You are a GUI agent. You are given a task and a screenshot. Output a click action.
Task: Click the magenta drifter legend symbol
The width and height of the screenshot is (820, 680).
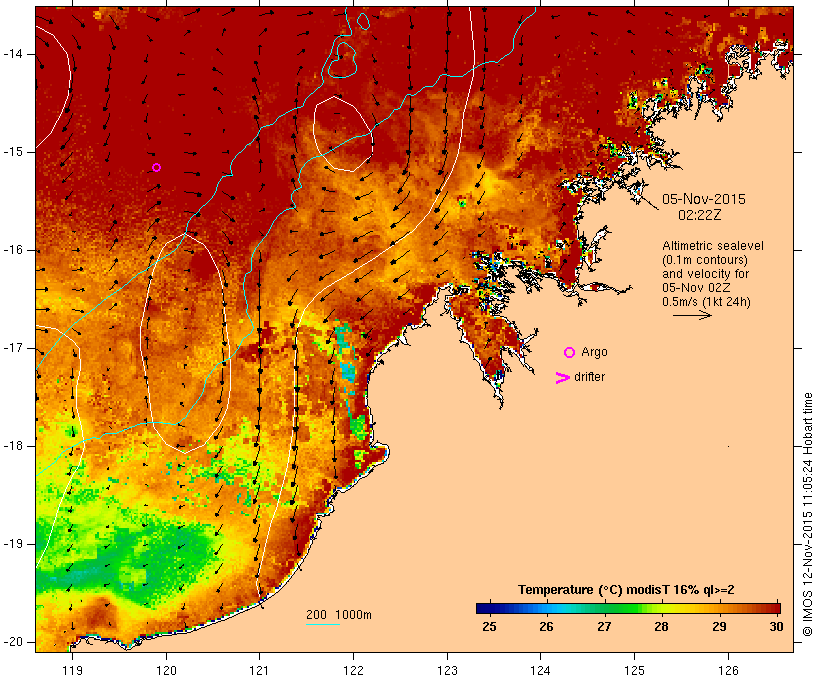563,378
